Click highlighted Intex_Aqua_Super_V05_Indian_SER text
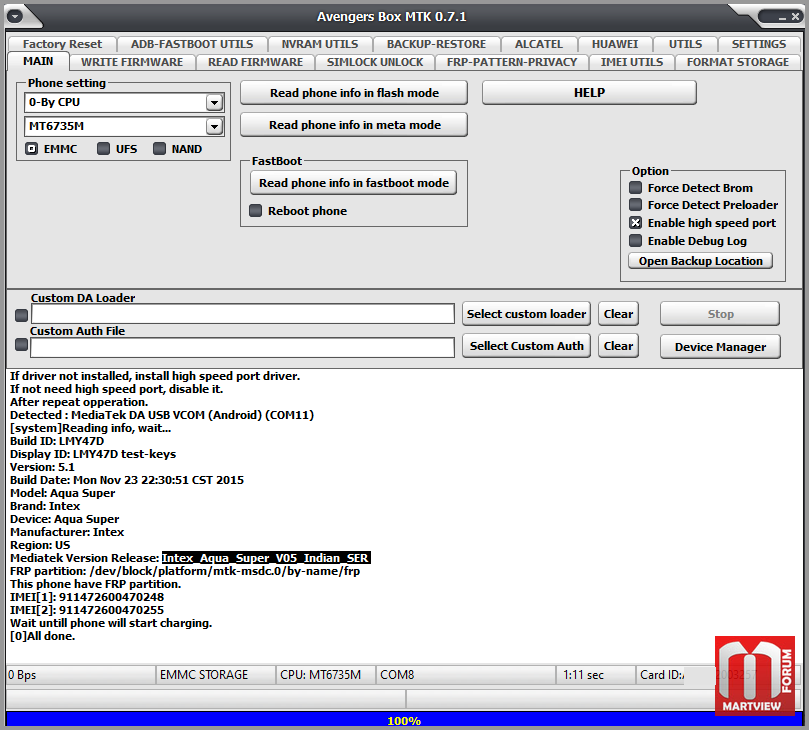Image resolution: width=809 pixels, height=730 pixels. click(x=266, y=558)
